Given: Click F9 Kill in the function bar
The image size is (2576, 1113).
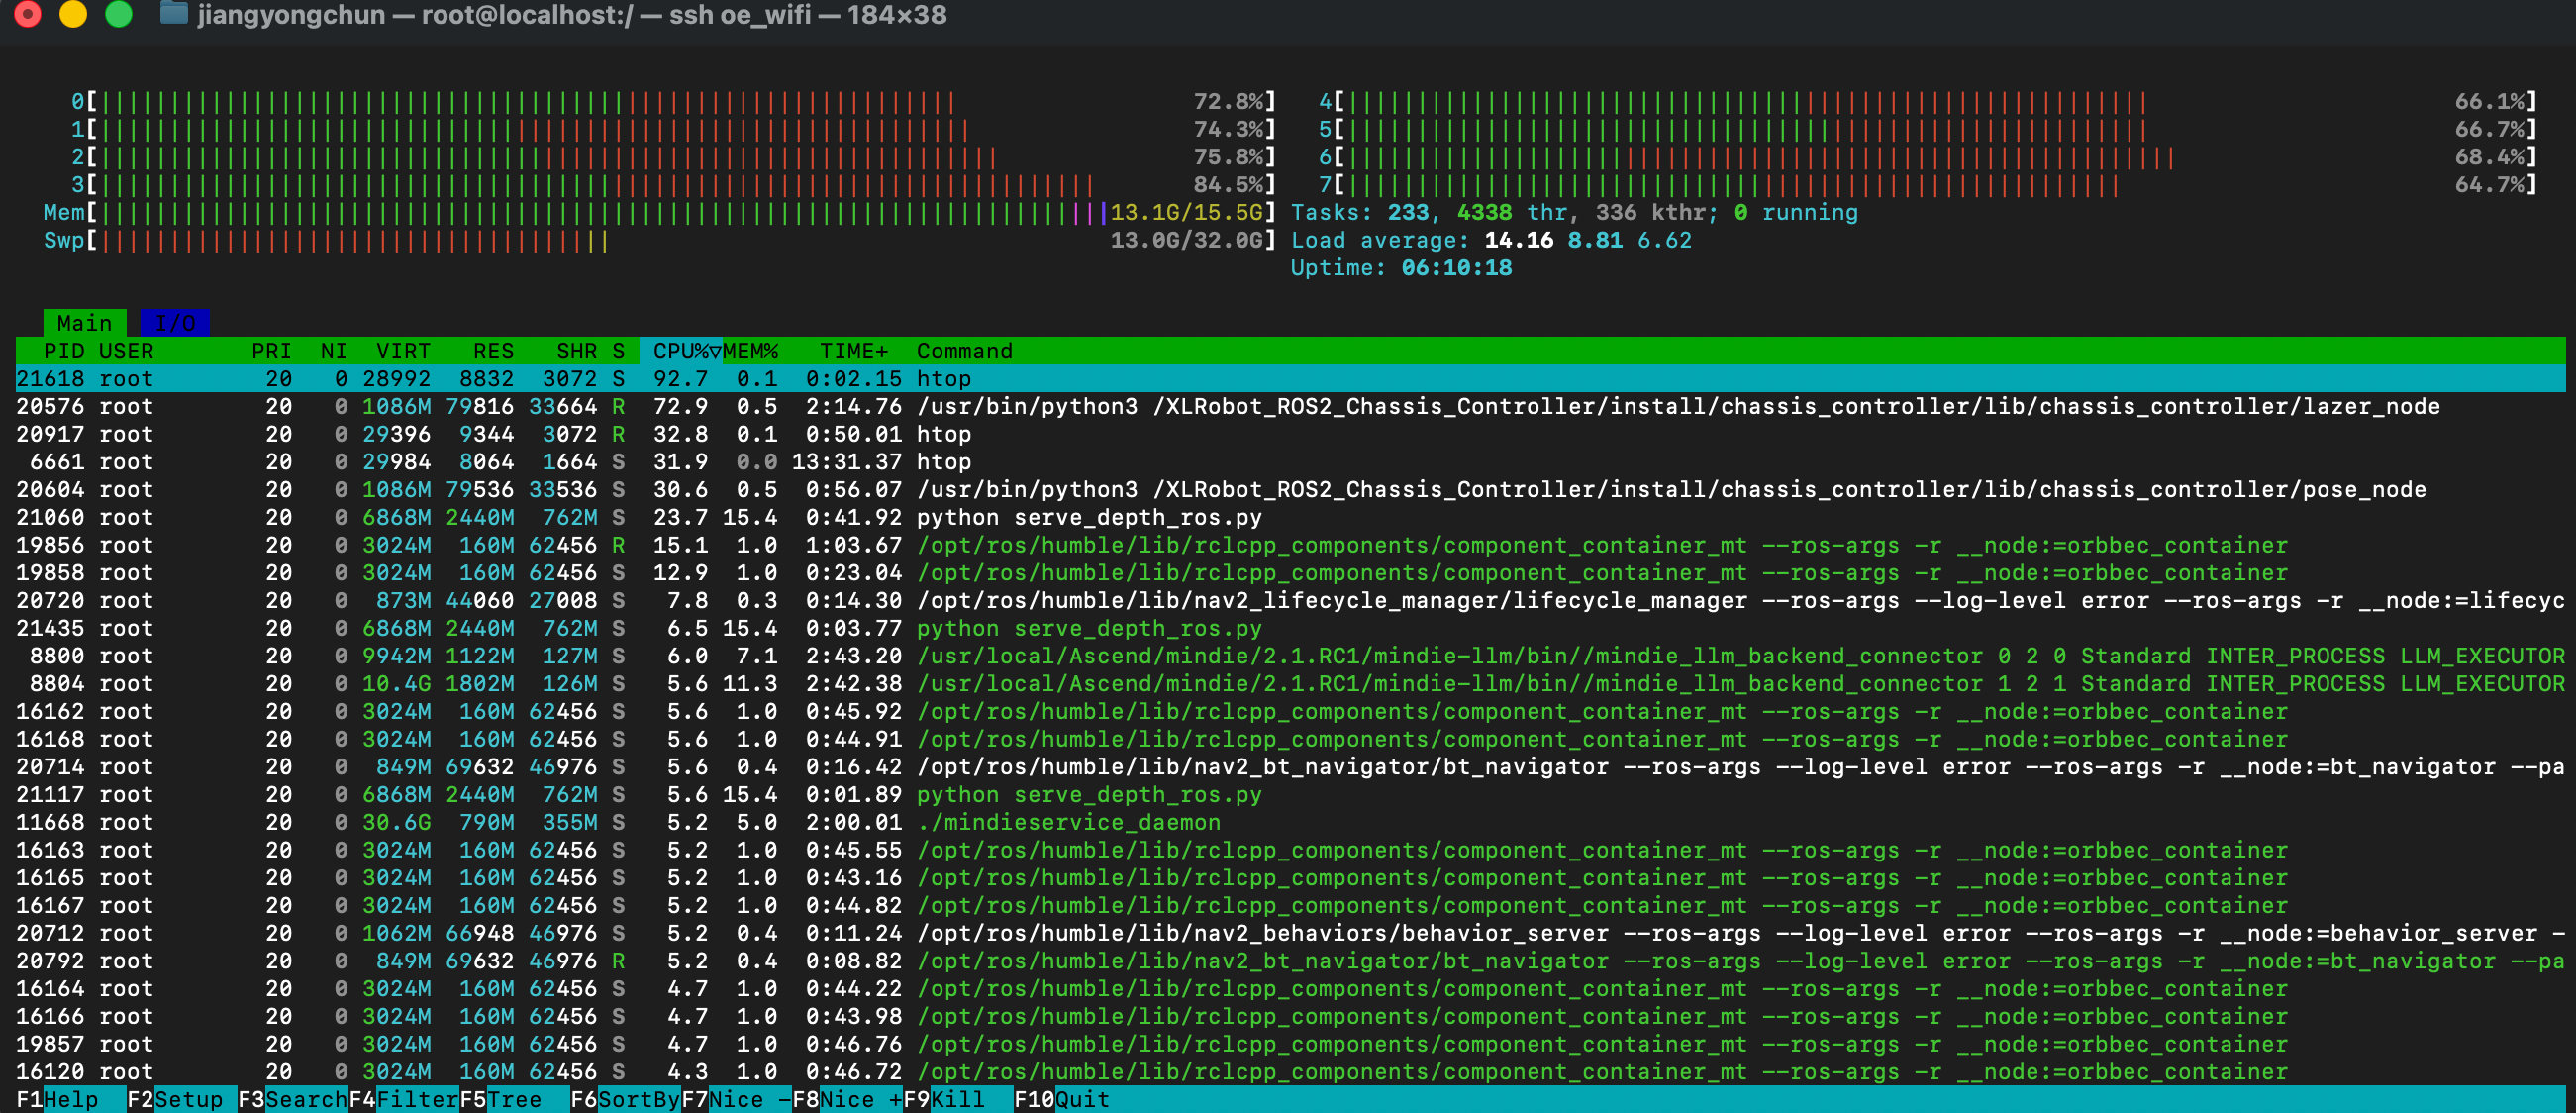Looking at the screenshot, I should pos(957,1099).
